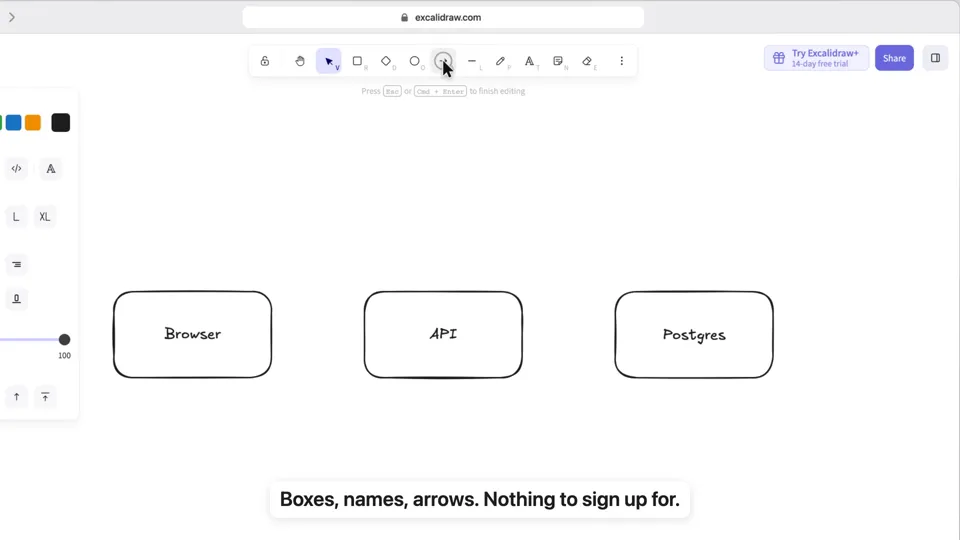Image resolution: width=960 pixels, height=540 pixels.
Task: Open the font family picker
Action: pos(51,168)
